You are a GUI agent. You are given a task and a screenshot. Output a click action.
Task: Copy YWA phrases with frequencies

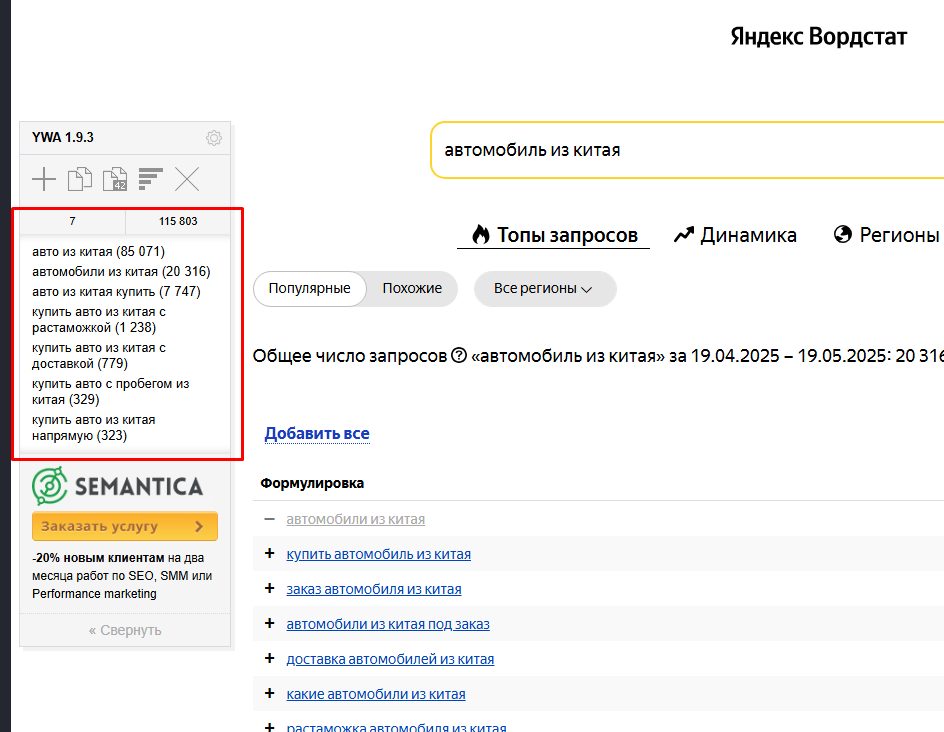click(x=115, y=179)
